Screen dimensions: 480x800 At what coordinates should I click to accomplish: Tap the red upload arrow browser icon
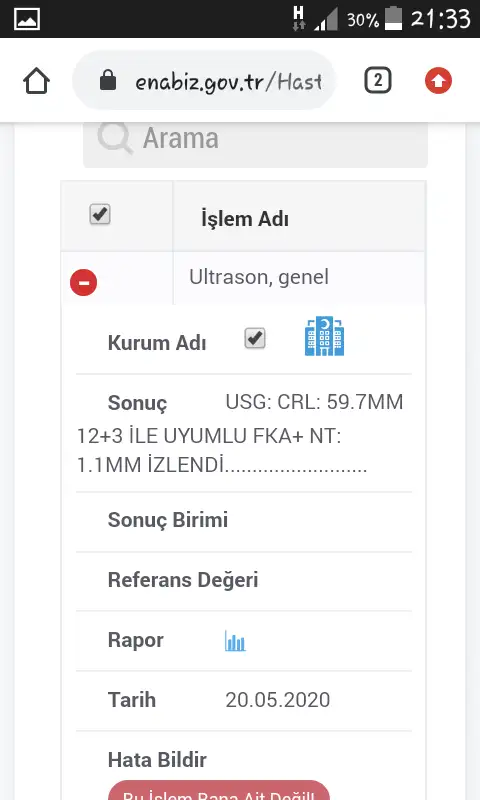coord(438,81)
